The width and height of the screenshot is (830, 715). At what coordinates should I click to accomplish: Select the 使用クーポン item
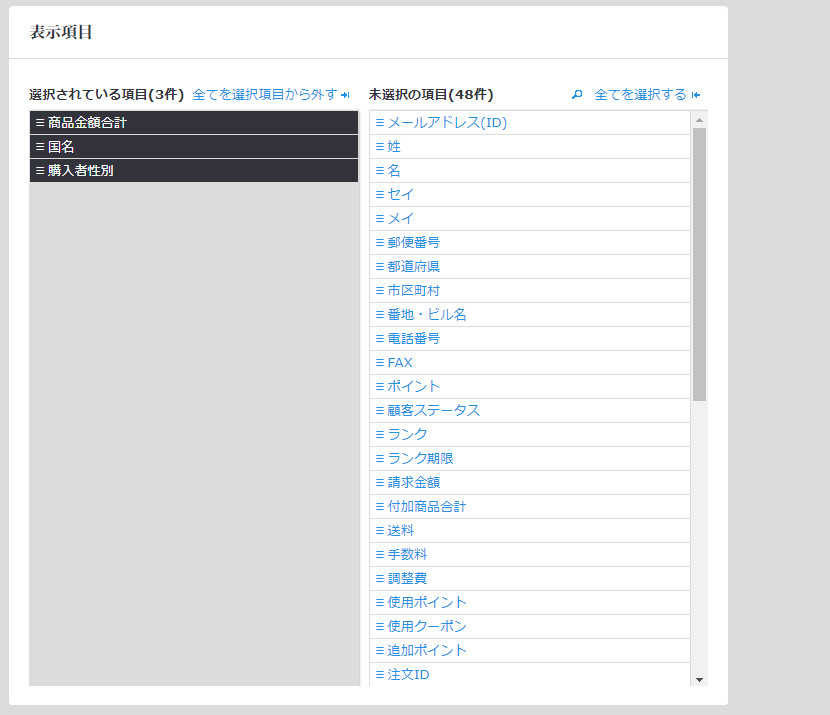pos(427,627)
